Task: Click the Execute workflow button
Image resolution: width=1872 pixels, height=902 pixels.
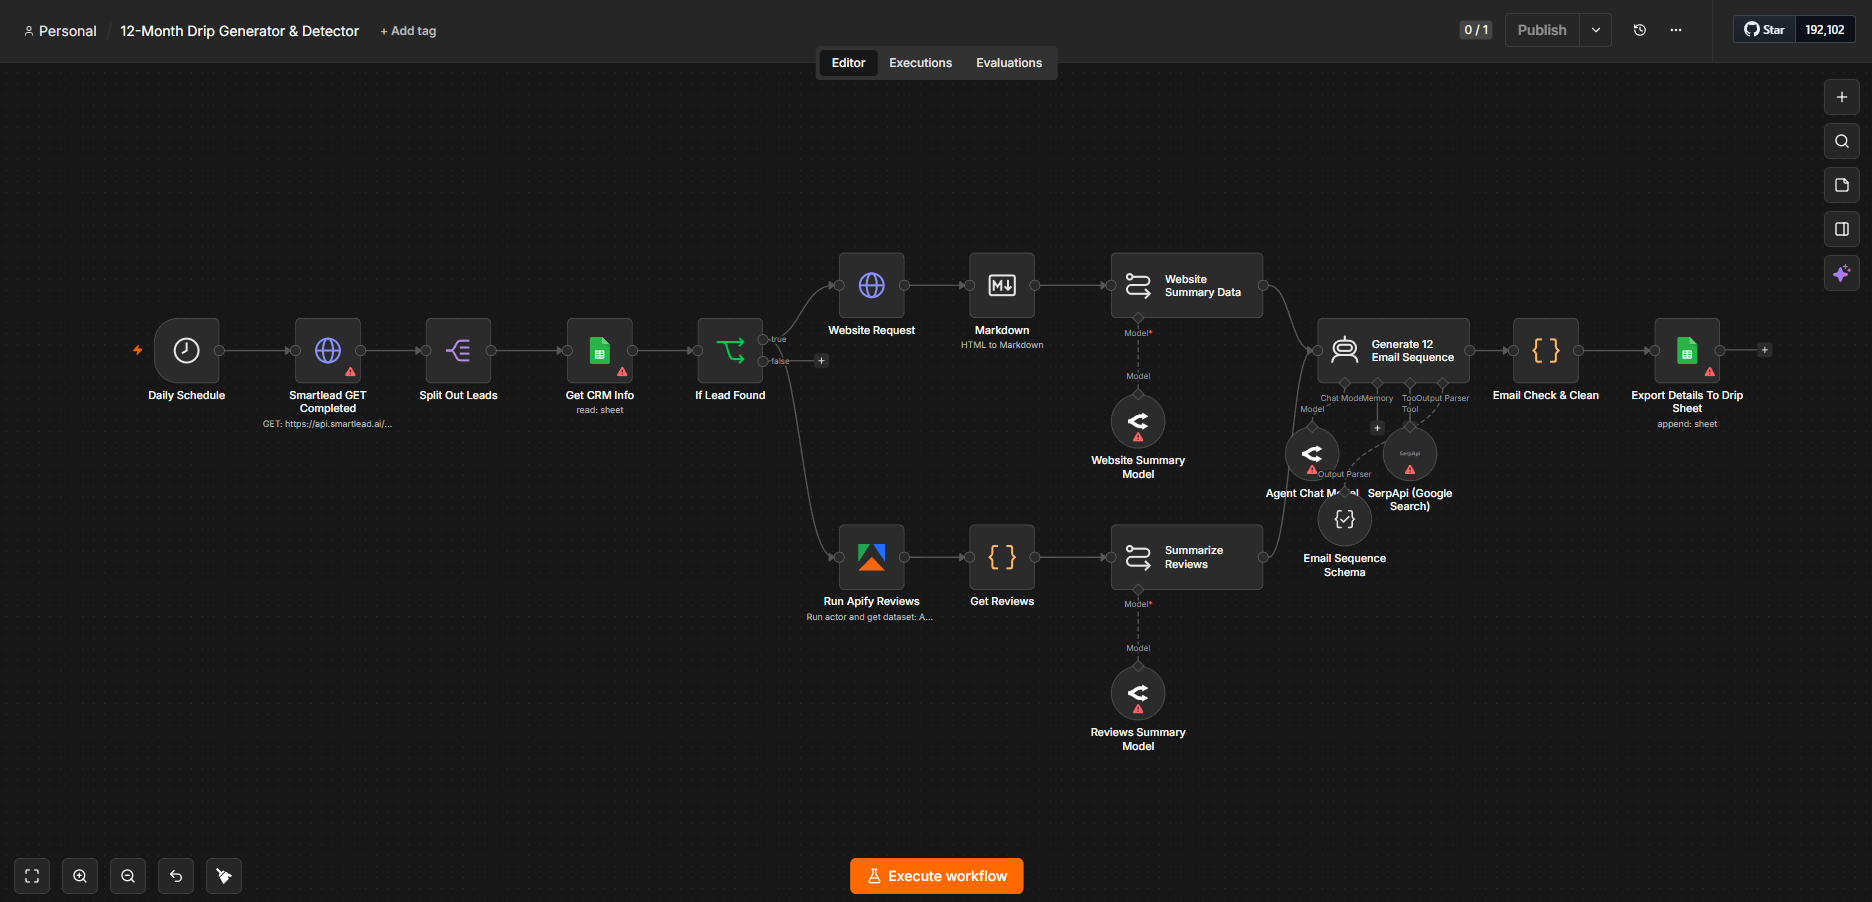Action: (937, 876)
